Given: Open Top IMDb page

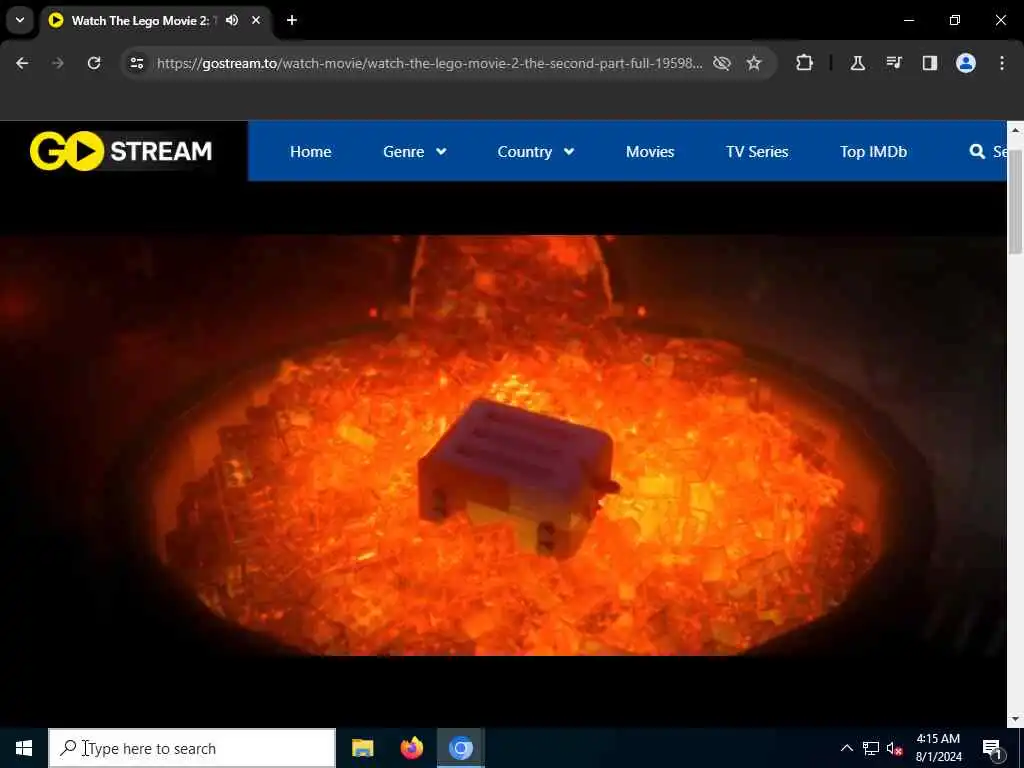Looking at the screenshot, I should [x=873, y=152].
